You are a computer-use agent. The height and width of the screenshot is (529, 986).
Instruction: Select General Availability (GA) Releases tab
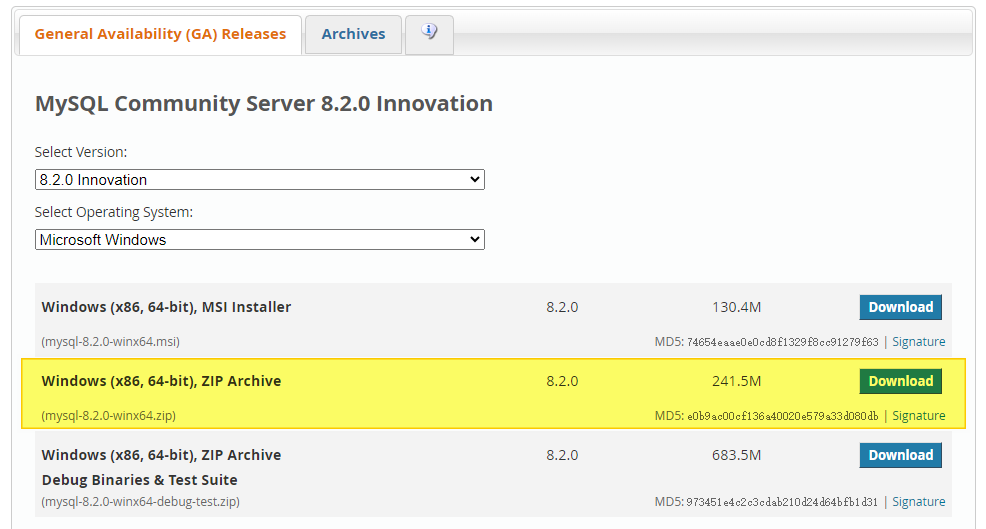point(160,34)
